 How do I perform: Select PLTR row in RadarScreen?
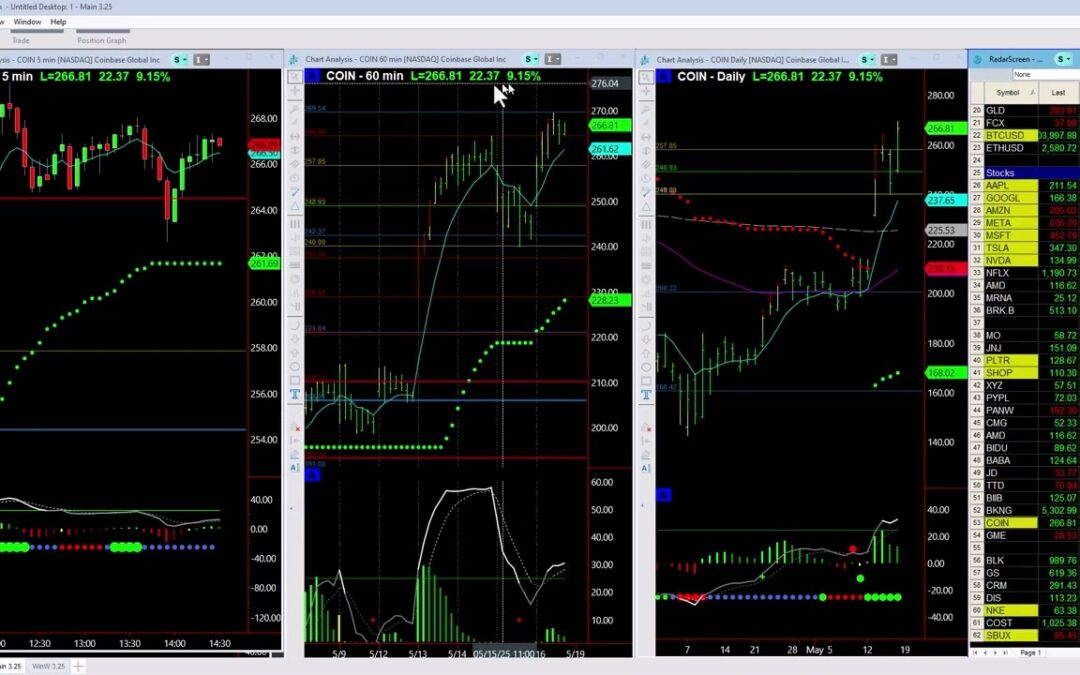coord(1024,360)
